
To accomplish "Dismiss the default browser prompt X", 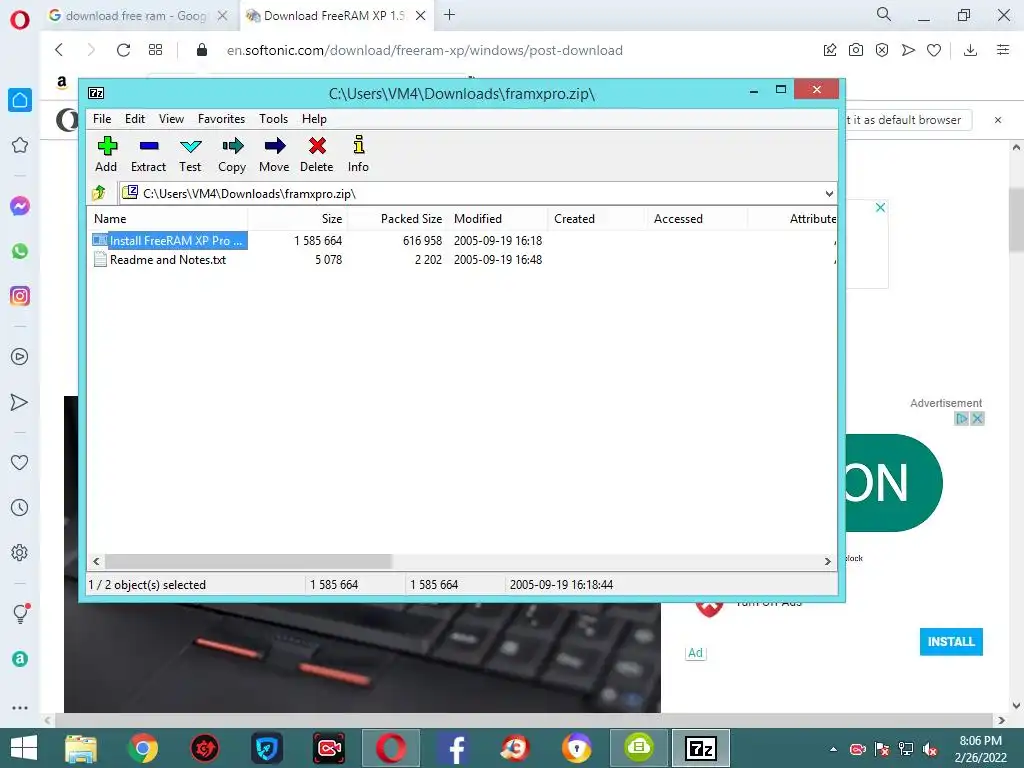I will 998,120.
